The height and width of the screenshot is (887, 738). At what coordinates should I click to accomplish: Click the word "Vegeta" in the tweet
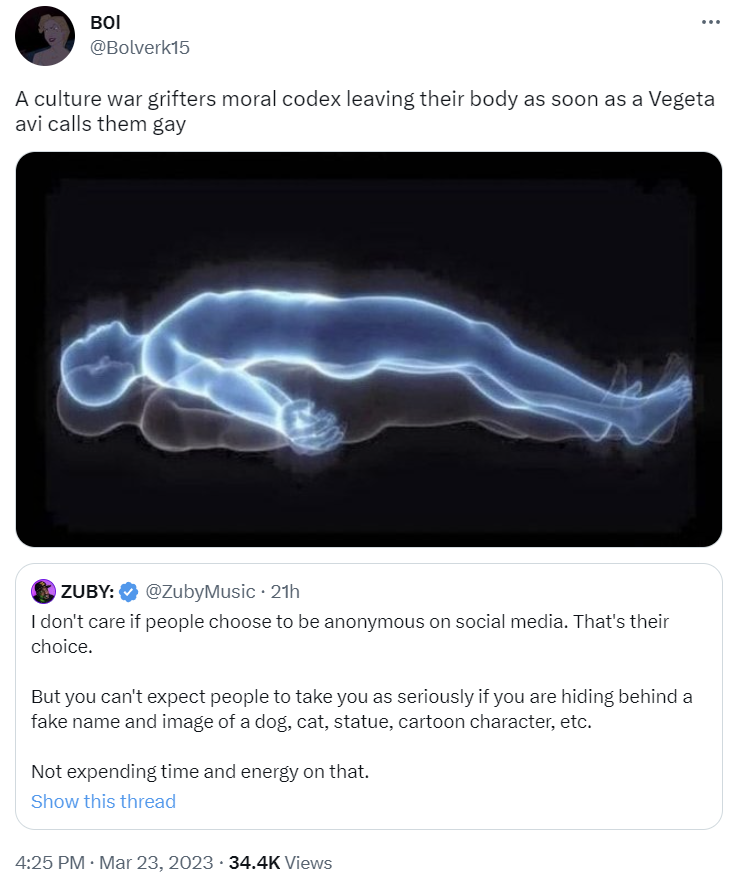pos(680,102)
